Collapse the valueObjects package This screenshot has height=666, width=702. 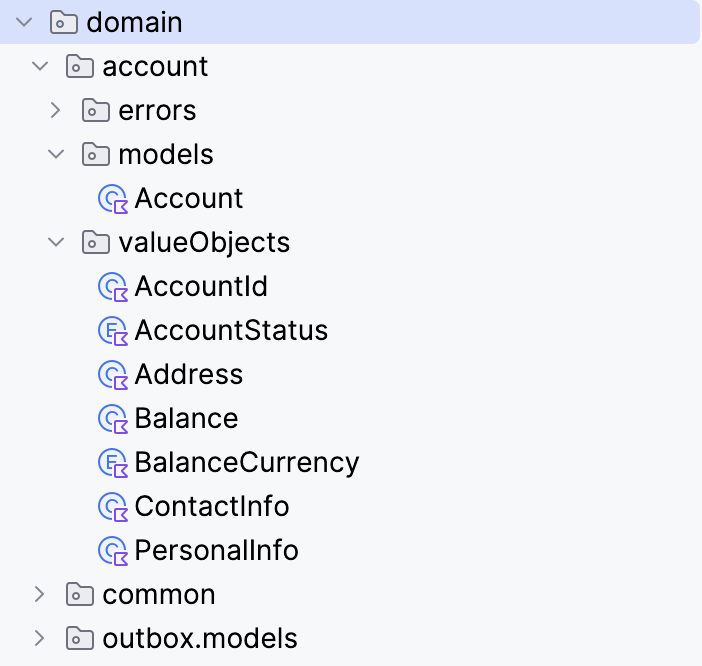coord(56,242)
